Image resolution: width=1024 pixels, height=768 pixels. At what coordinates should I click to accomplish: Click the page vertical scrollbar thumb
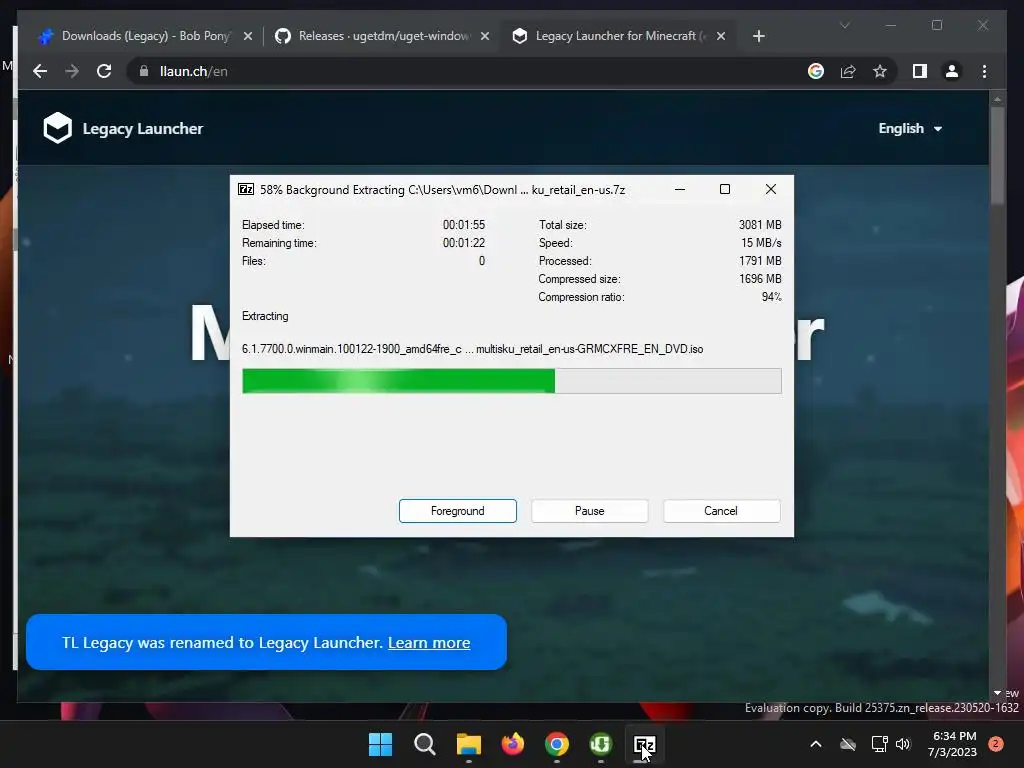pyautogui.click(x=997, y=155)
